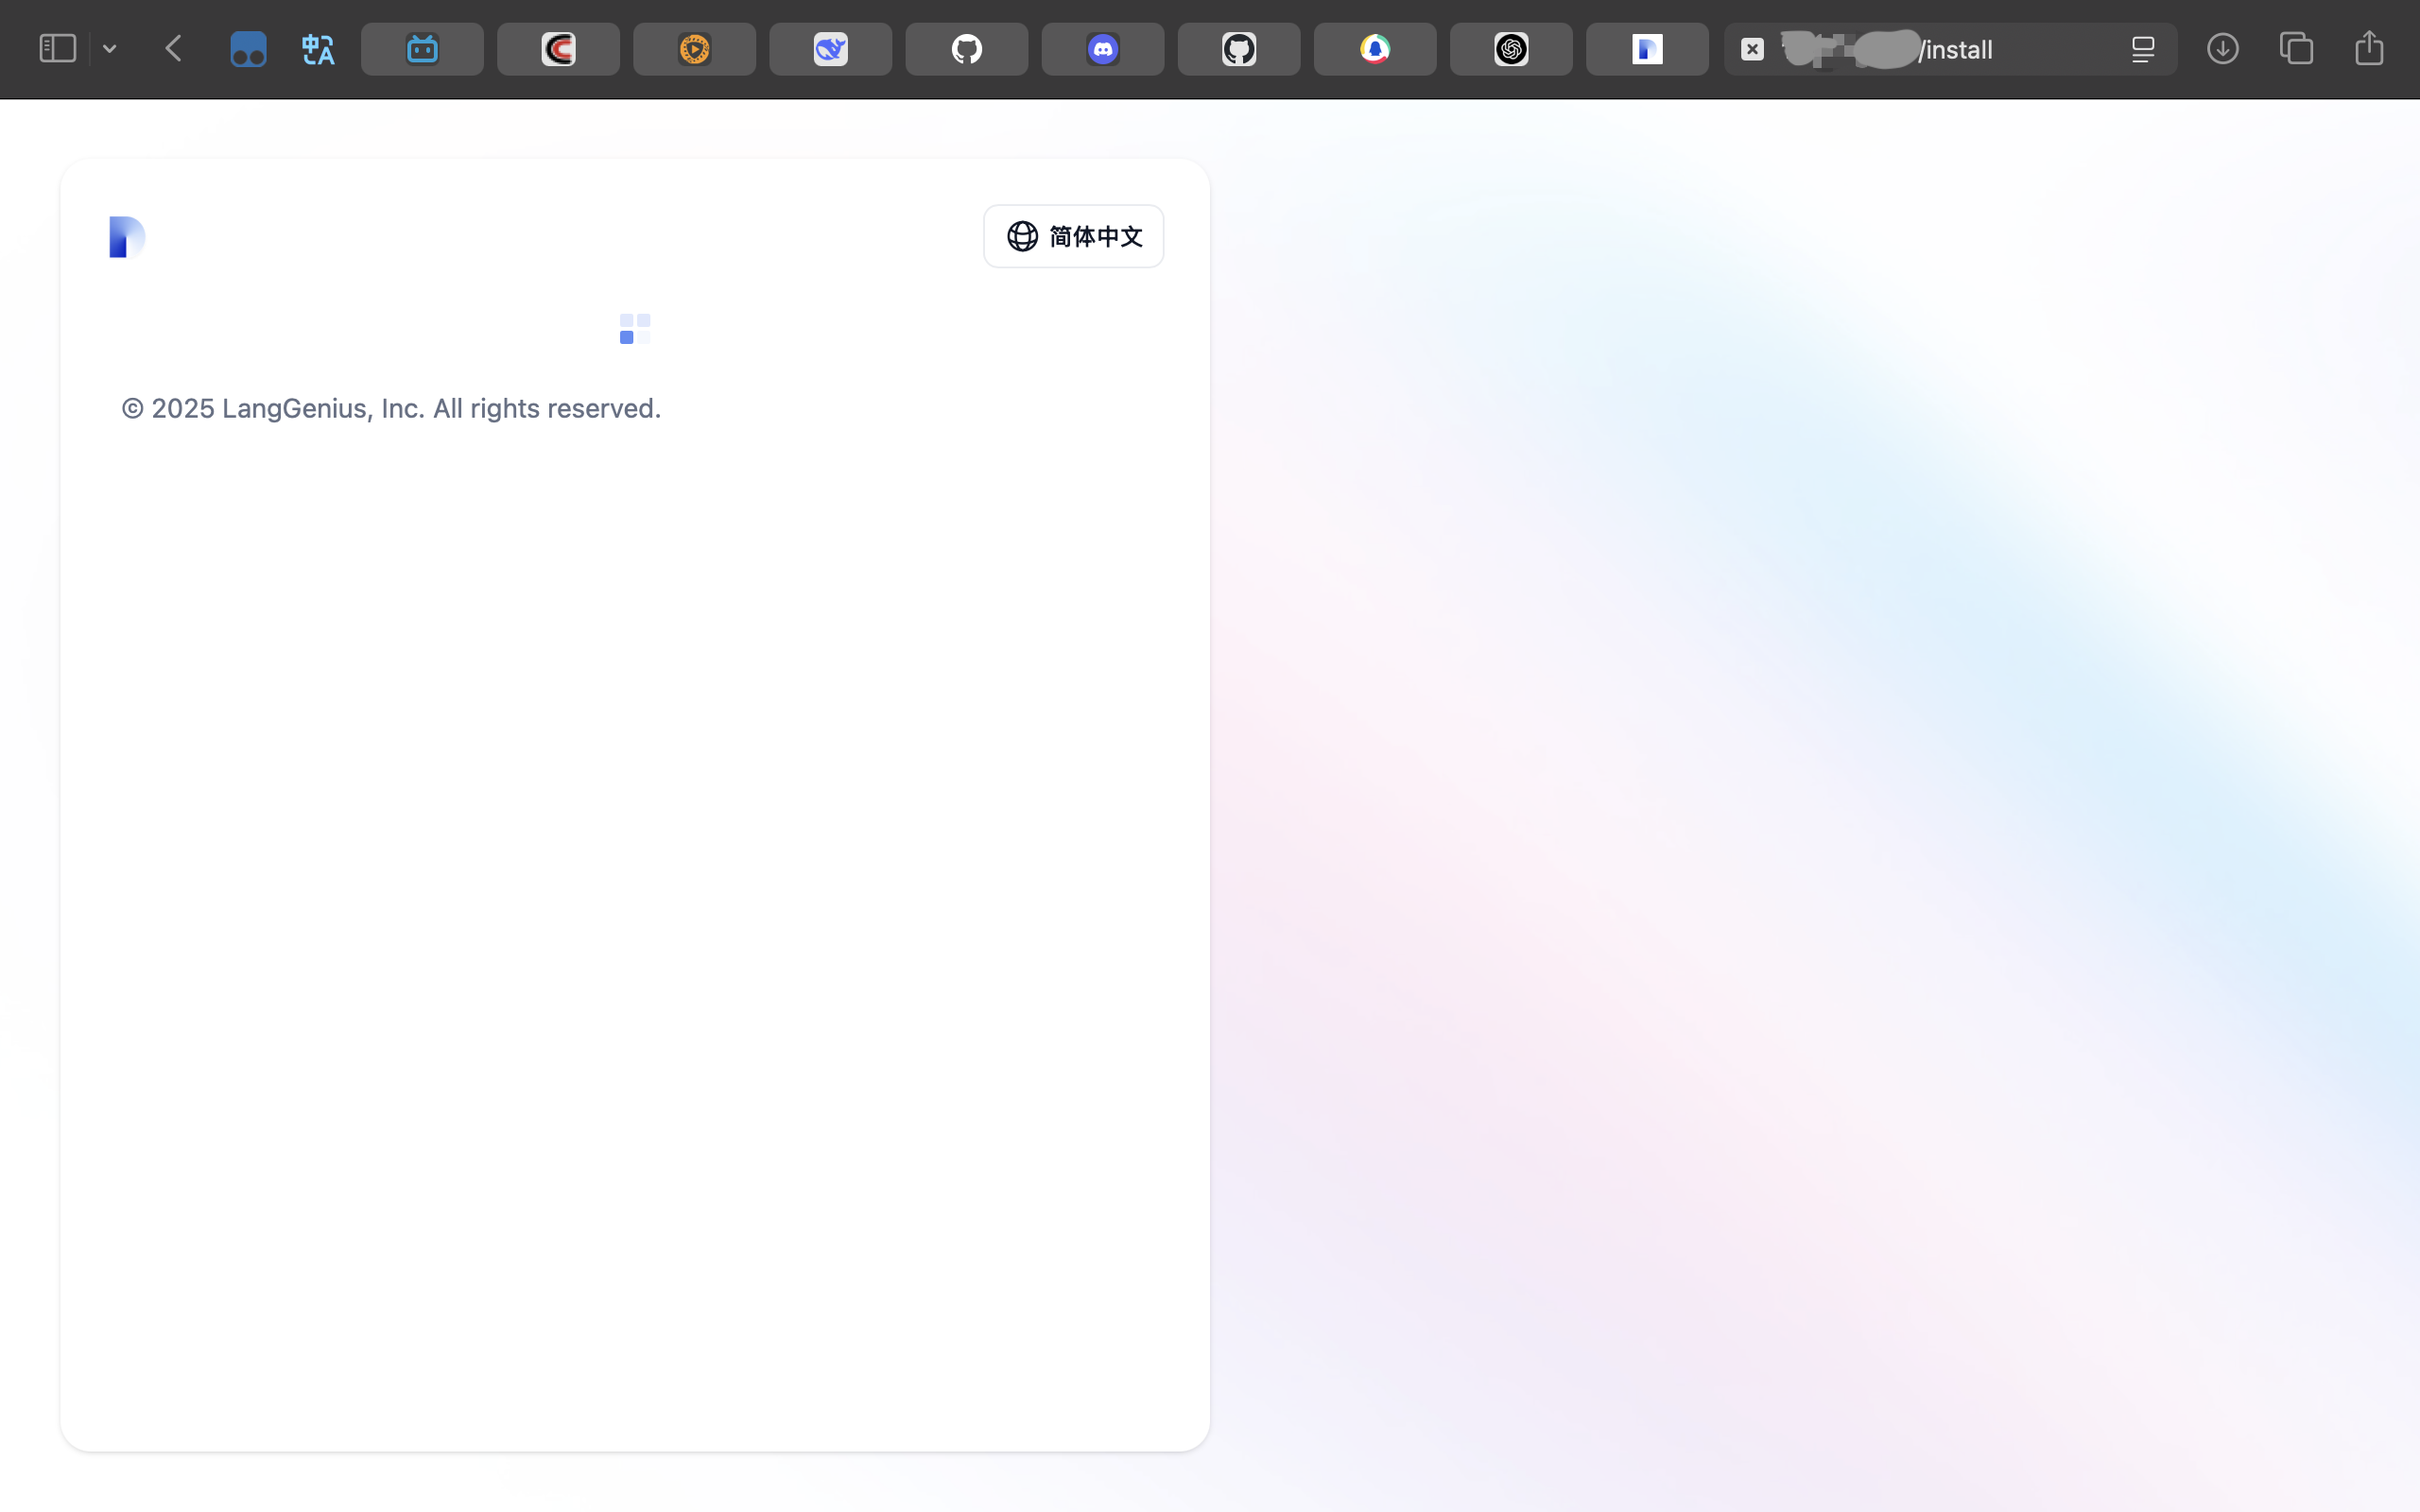Open the orange video site bookmark icon
This screenshot has height=1512, width=2420.
click(693, 49)
